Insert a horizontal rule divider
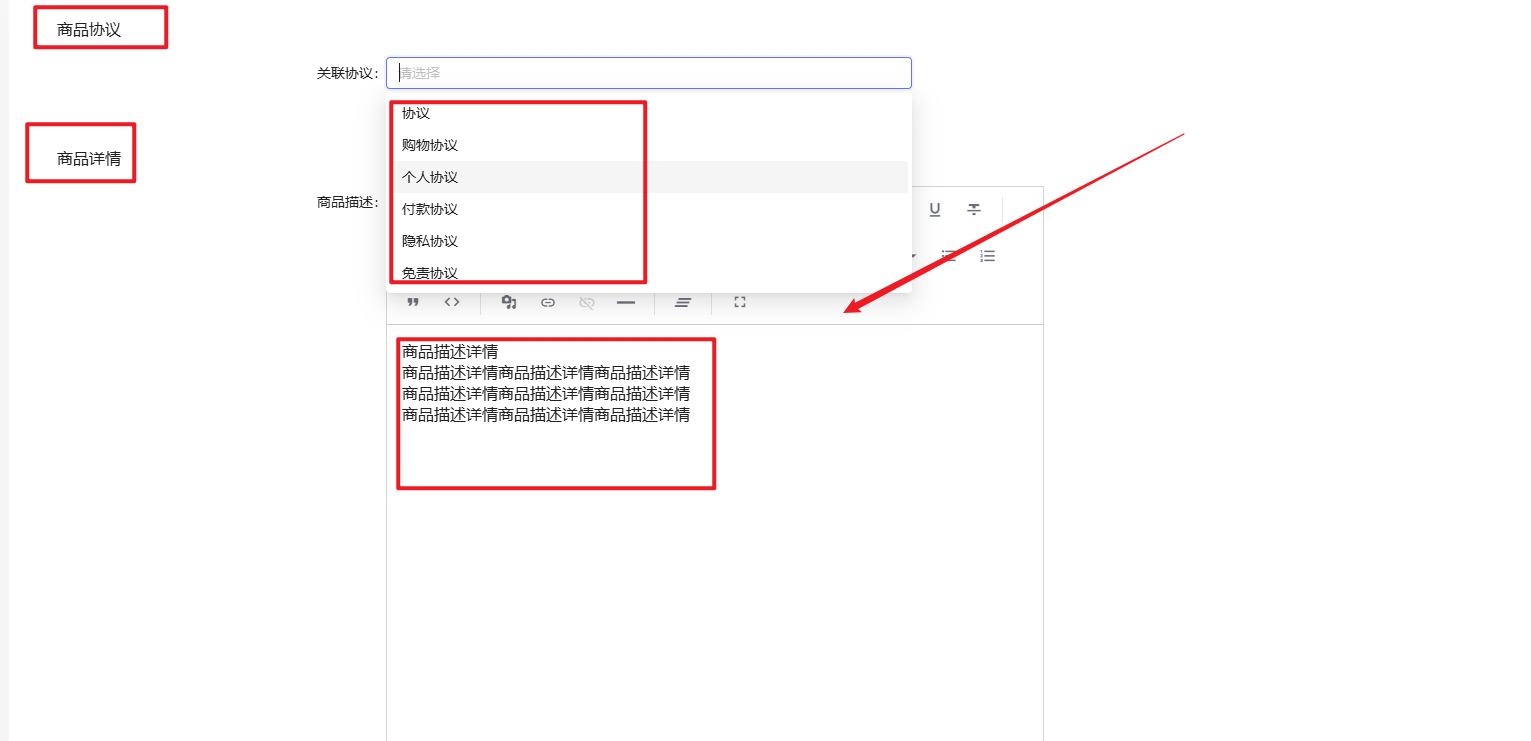The width and height of the screenshot is (1531, 741). (626, 302)
